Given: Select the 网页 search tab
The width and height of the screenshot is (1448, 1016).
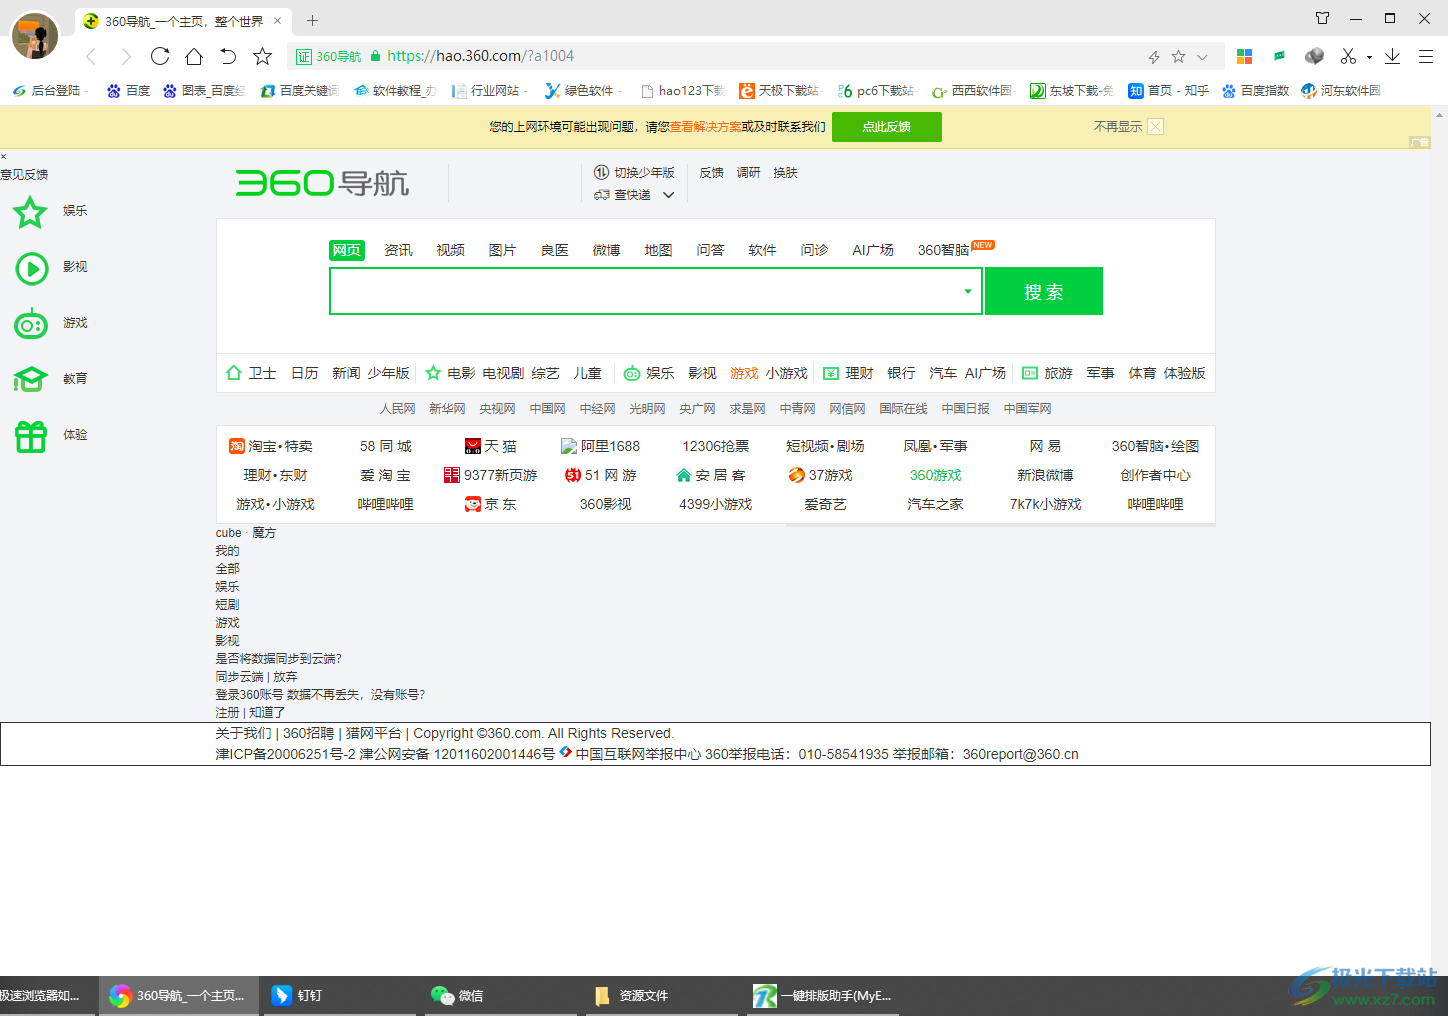Looking at the screenshot, I should [347, 250].
